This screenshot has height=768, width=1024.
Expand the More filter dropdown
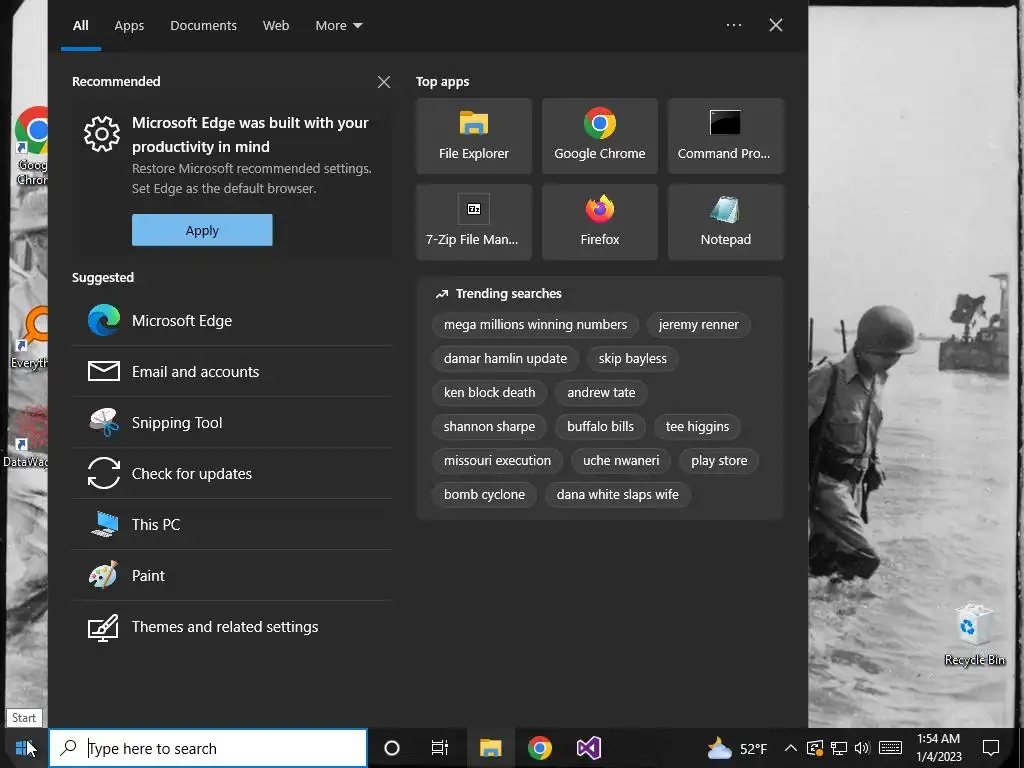pyautogui.click(x=338, y=25)
